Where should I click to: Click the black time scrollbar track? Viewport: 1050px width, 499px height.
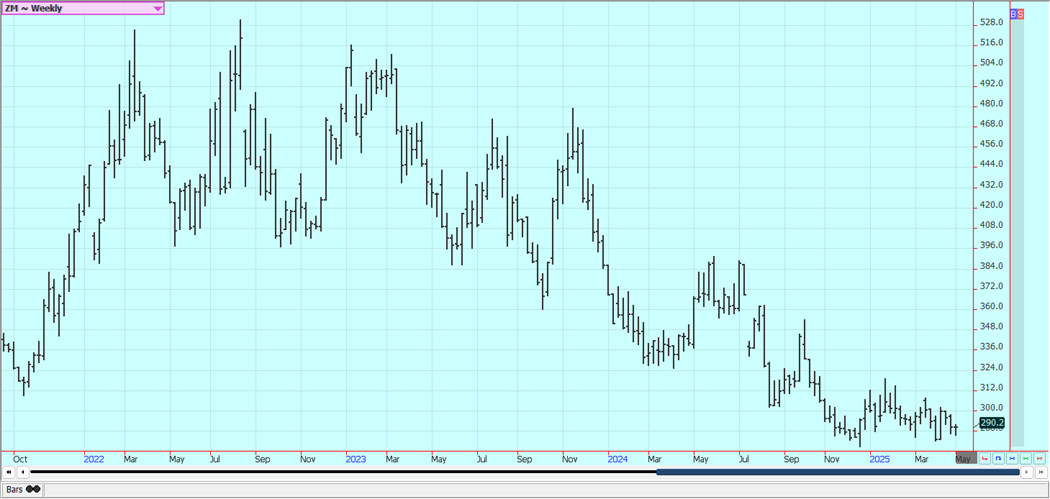click(344, 472)
